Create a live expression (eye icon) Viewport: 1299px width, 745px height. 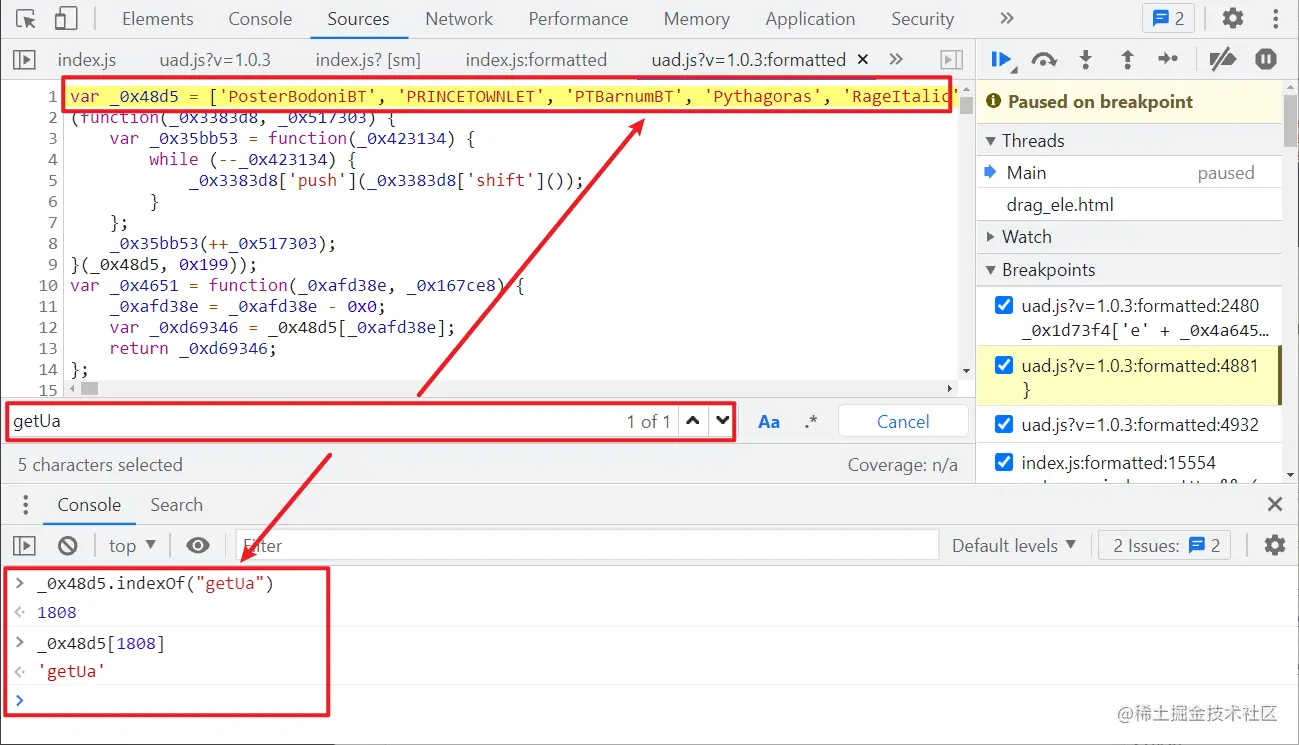198,545
